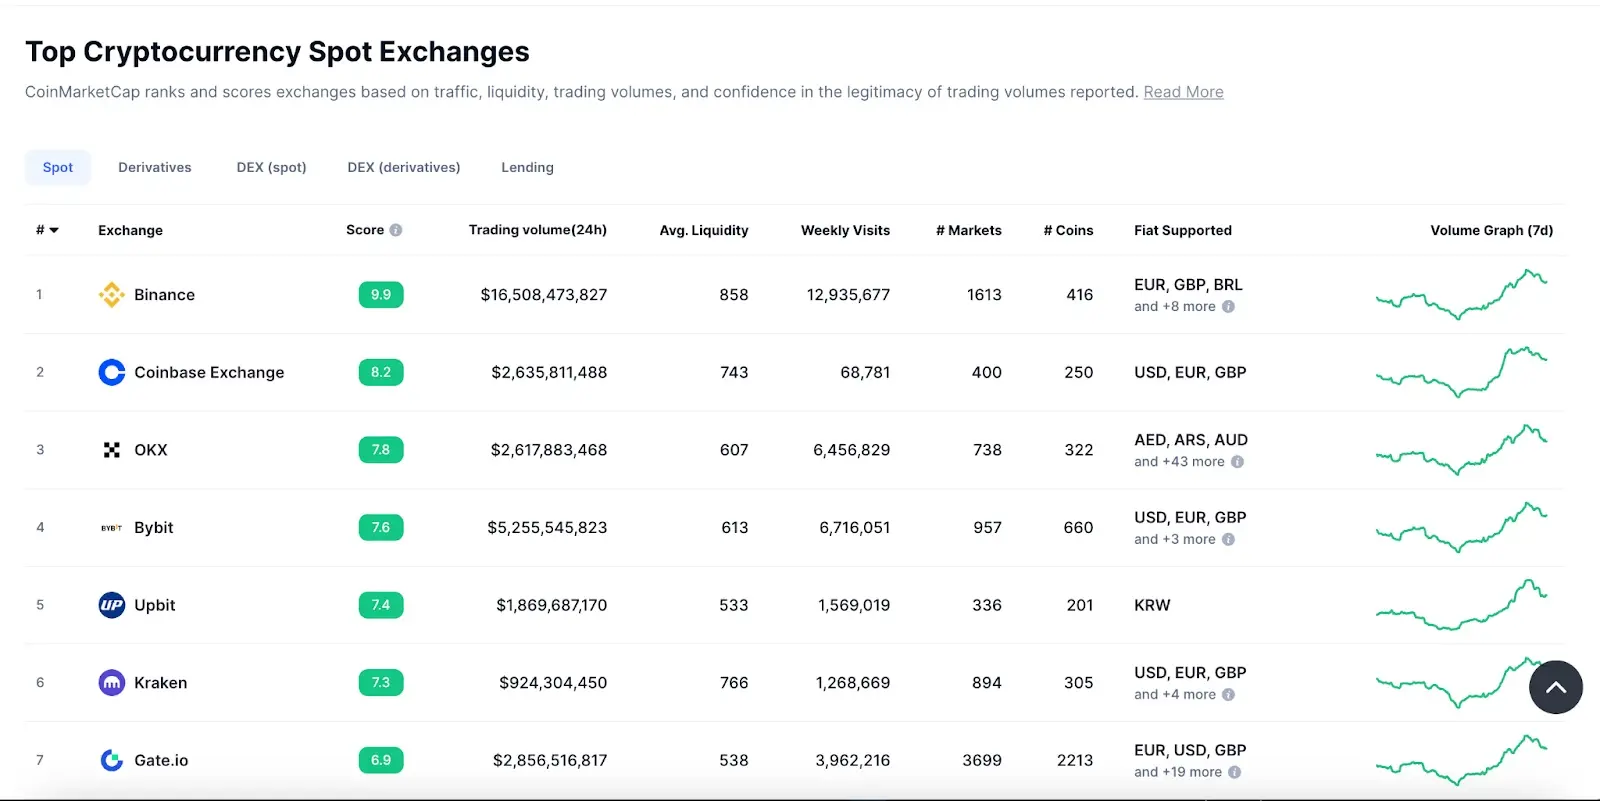Viewport: 1600px width, 801px height.
Task: Click Coinbase trading volume $2,635,811,488
Action: [x=549, y=372]
